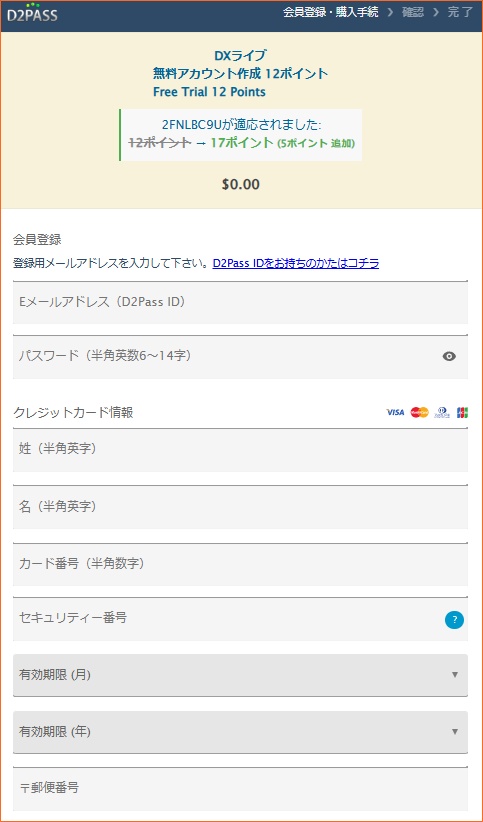
Task: Click the D2PASS logo
Action: pyautogui.click(x=32, y=13)
